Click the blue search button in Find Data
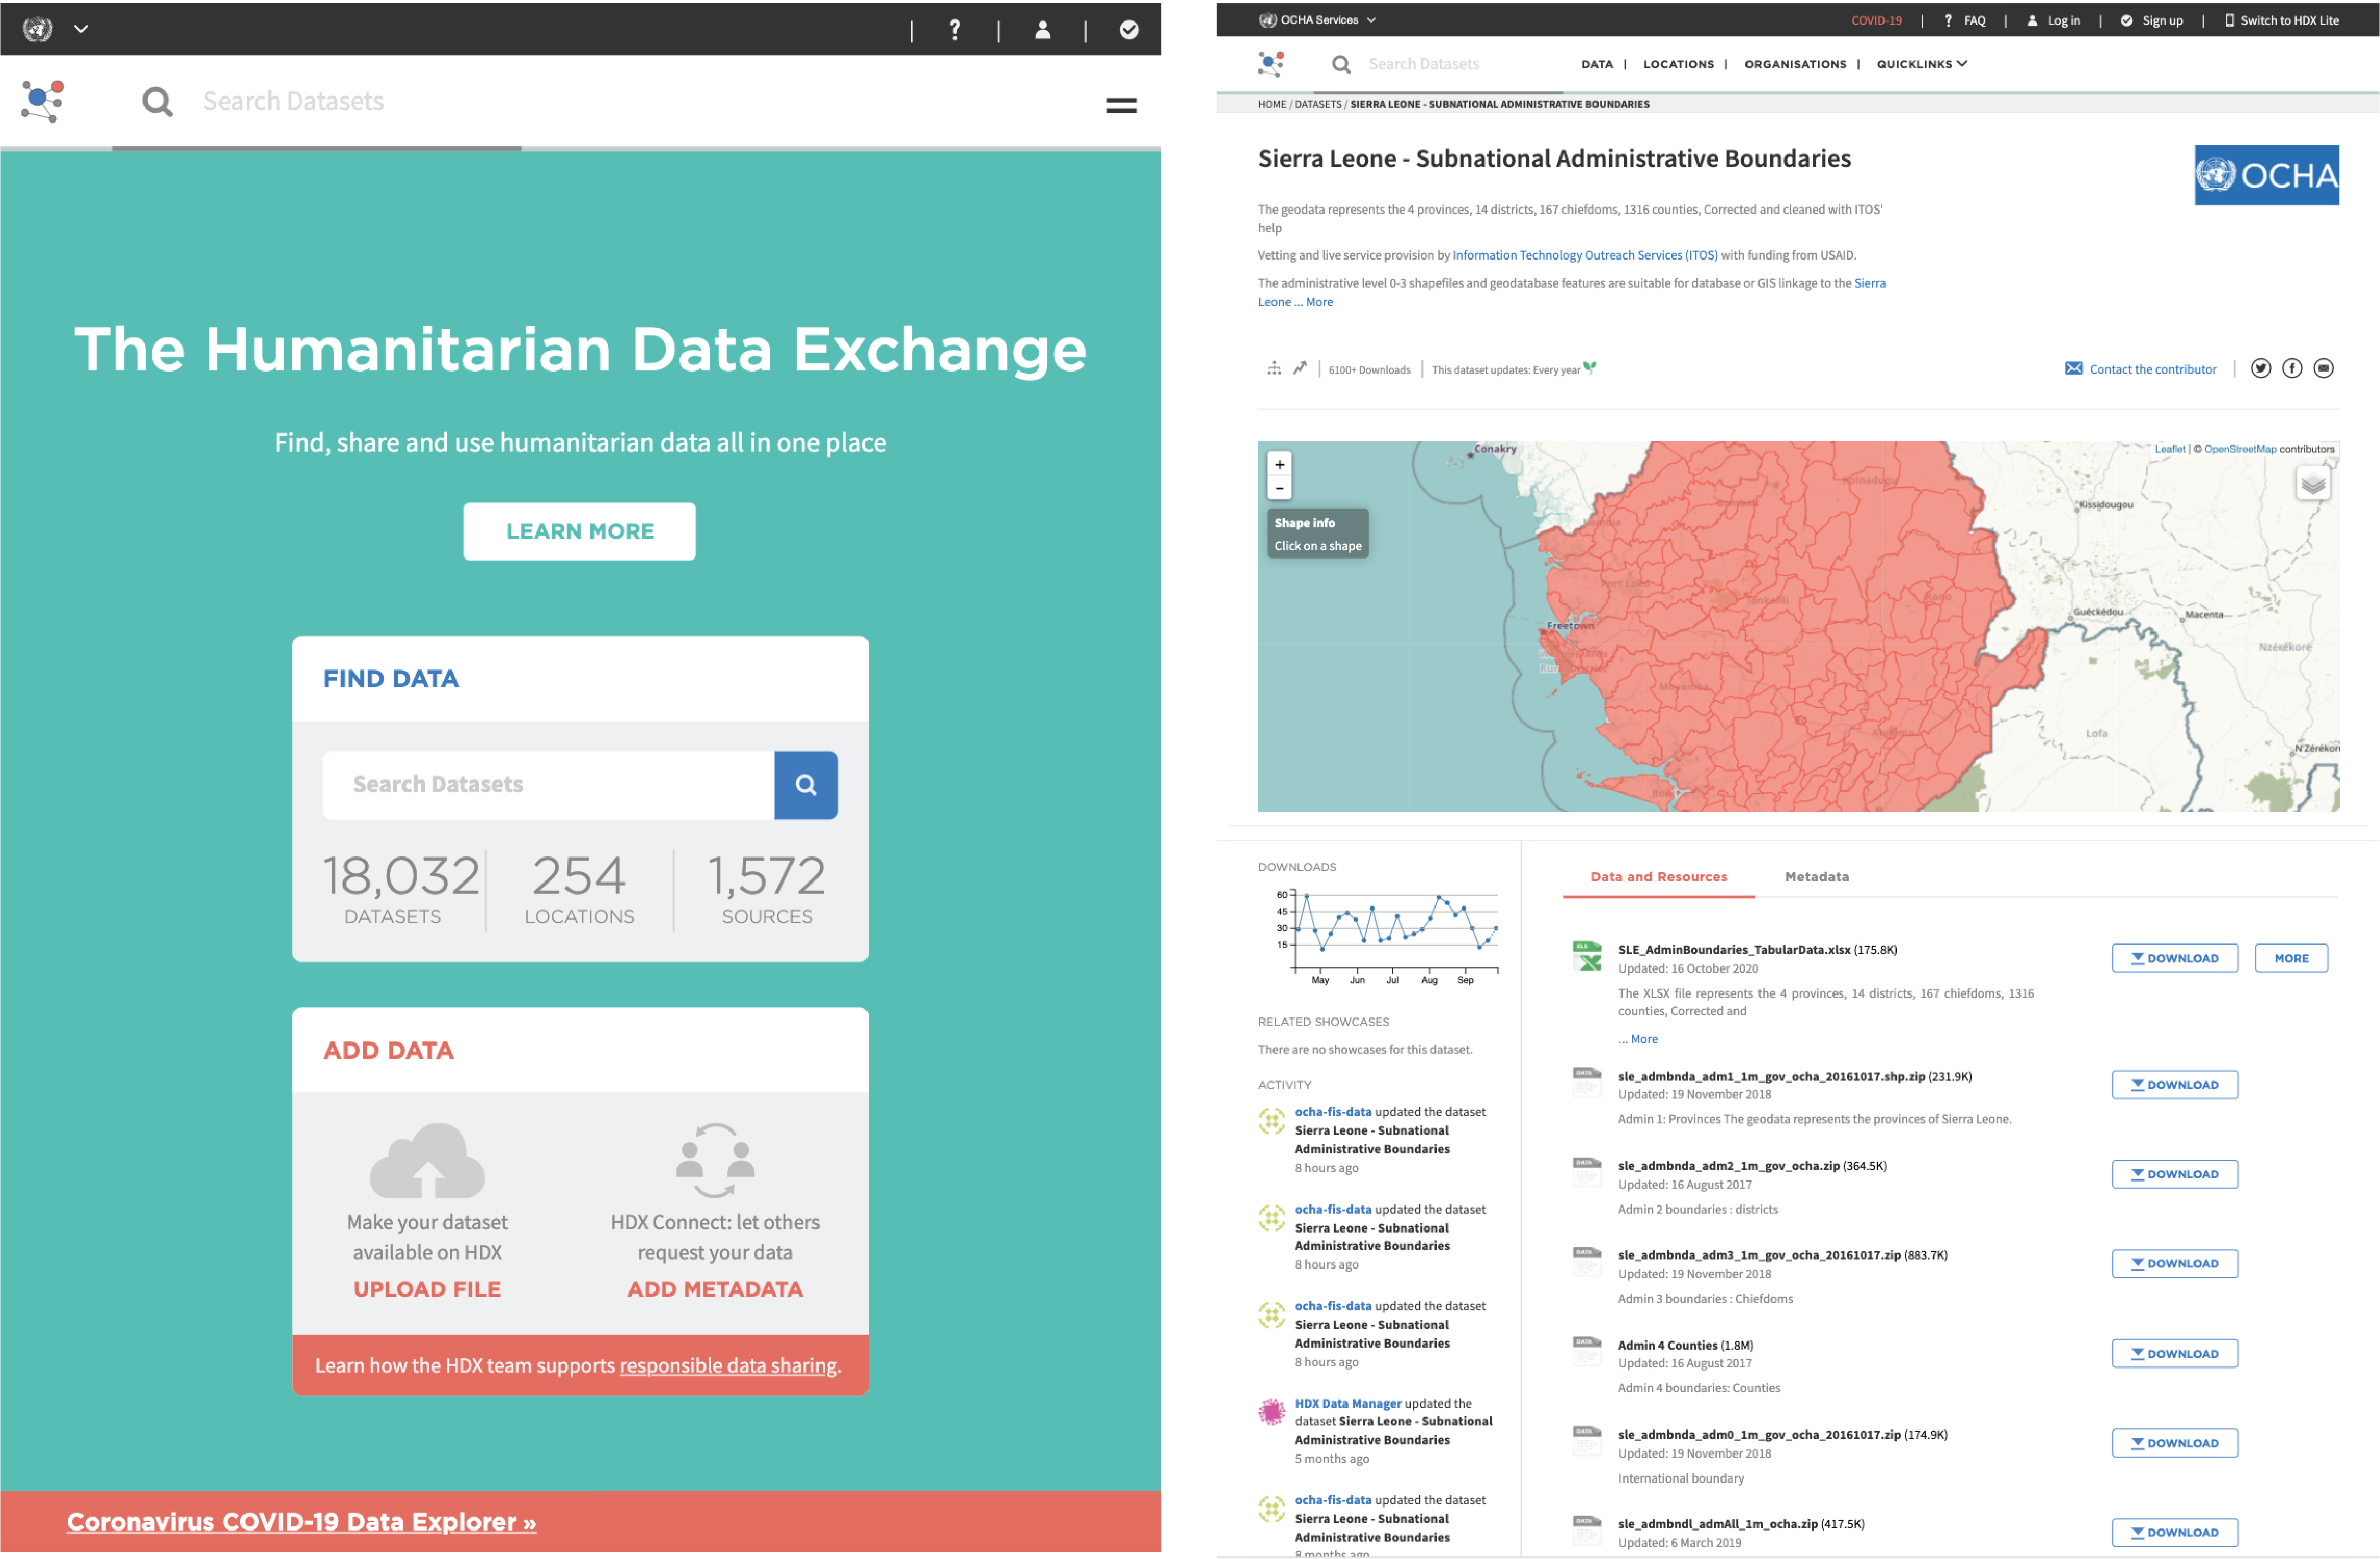Viewport: 2380px width, 1559px height. point(805,785)
